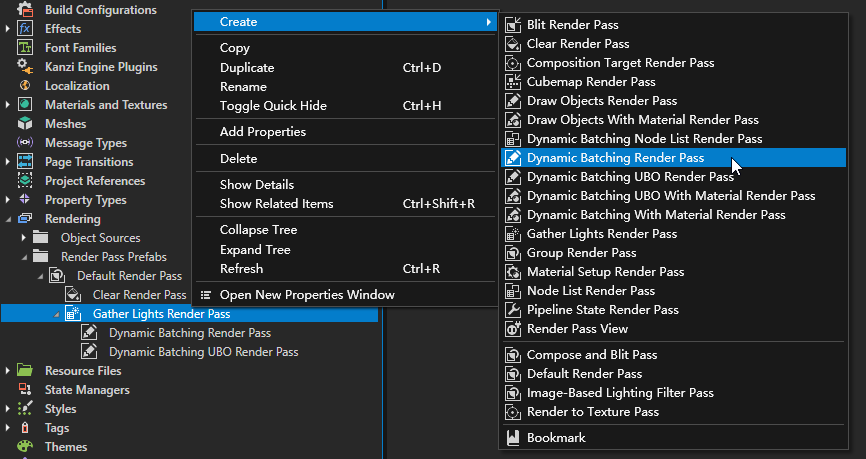Collapse the Render Pass Prefabs folder
The height and width of the screenshot is (459, 866).
point(24,257)
